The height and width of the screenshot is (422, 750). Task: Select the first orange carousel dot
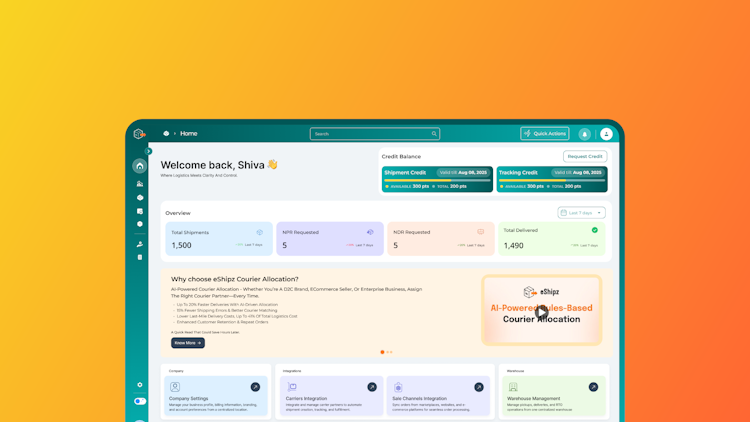(x=382, y=352)
